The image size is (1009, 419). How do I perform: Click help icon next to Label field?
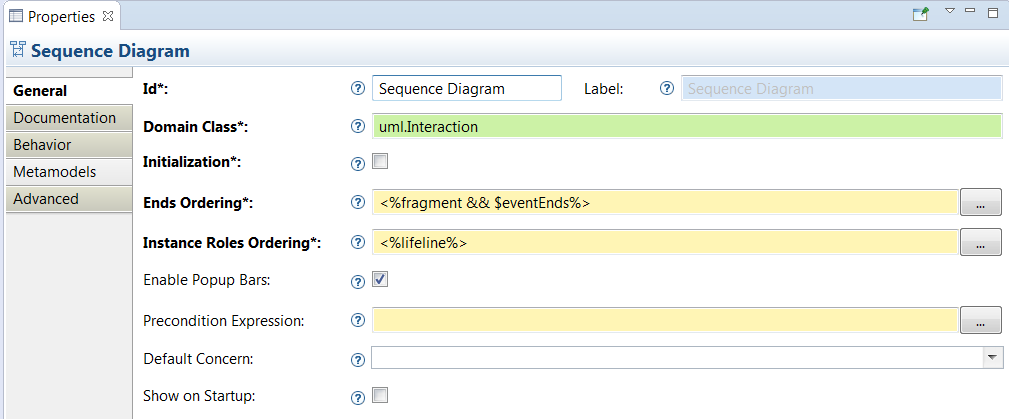click(x=667, y=89)
